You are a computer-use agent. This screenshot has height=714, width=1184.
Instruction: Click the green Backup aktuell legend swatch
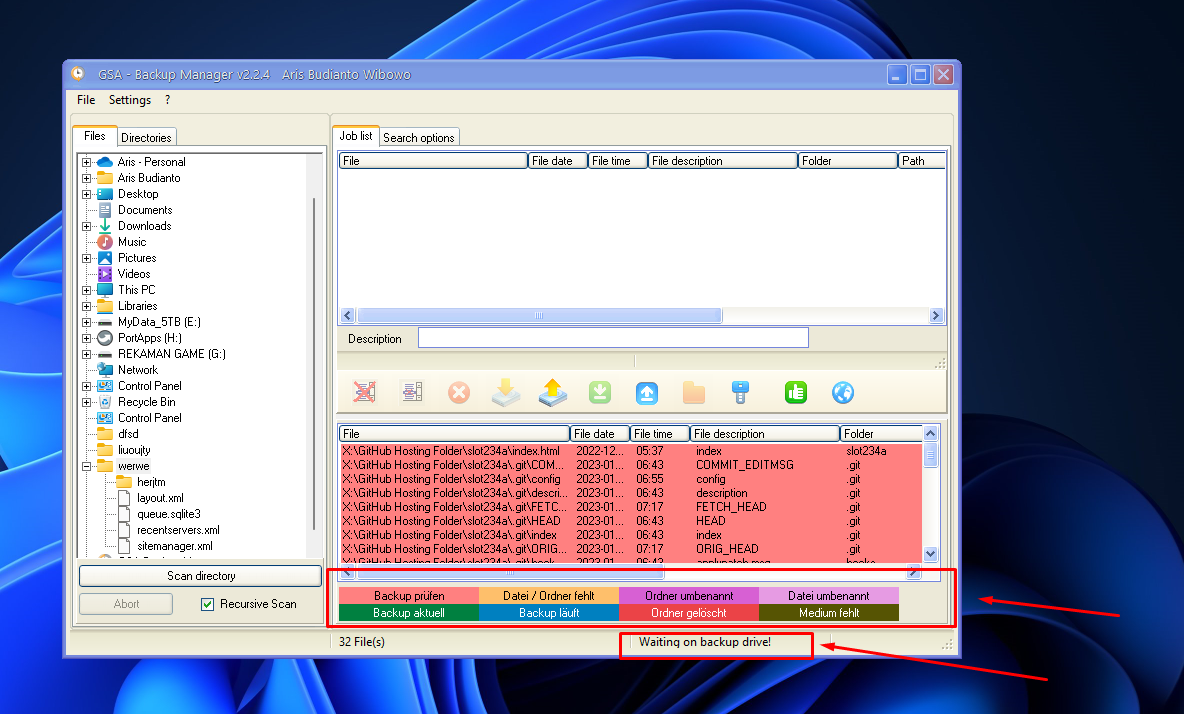(409, 613)
